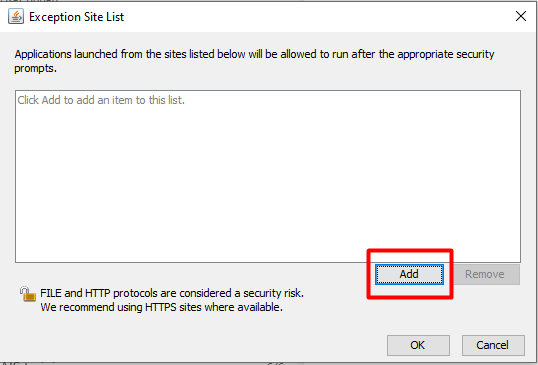Click the 'FILE and HTTP protocols' warning line
The height and width of the screenshot is (365, 538).
coord(172,293)
